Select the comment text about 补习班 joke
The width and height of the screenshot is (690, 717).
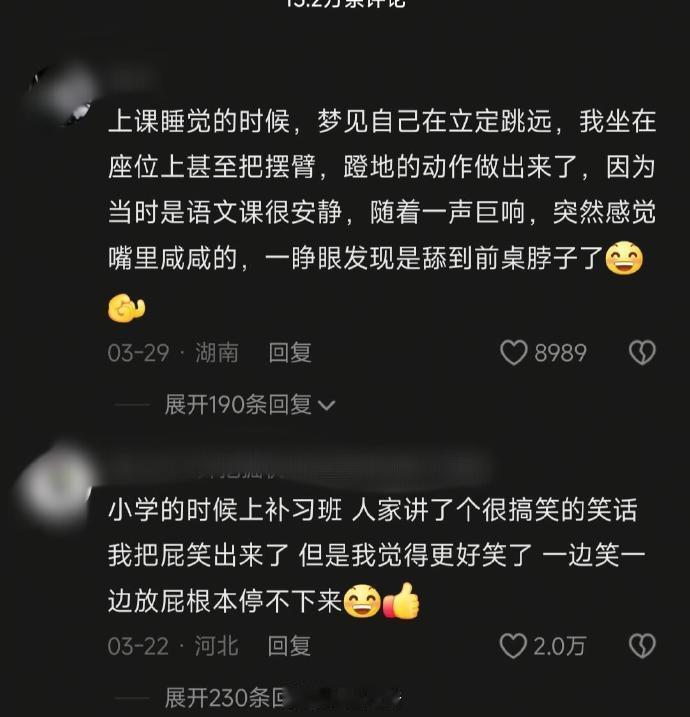point(377,556)
